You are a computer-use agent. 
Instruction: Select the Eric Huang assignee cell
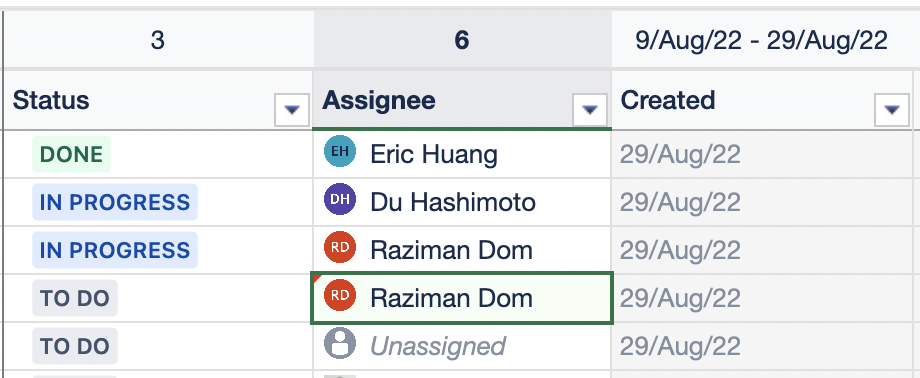click(462, 154)
